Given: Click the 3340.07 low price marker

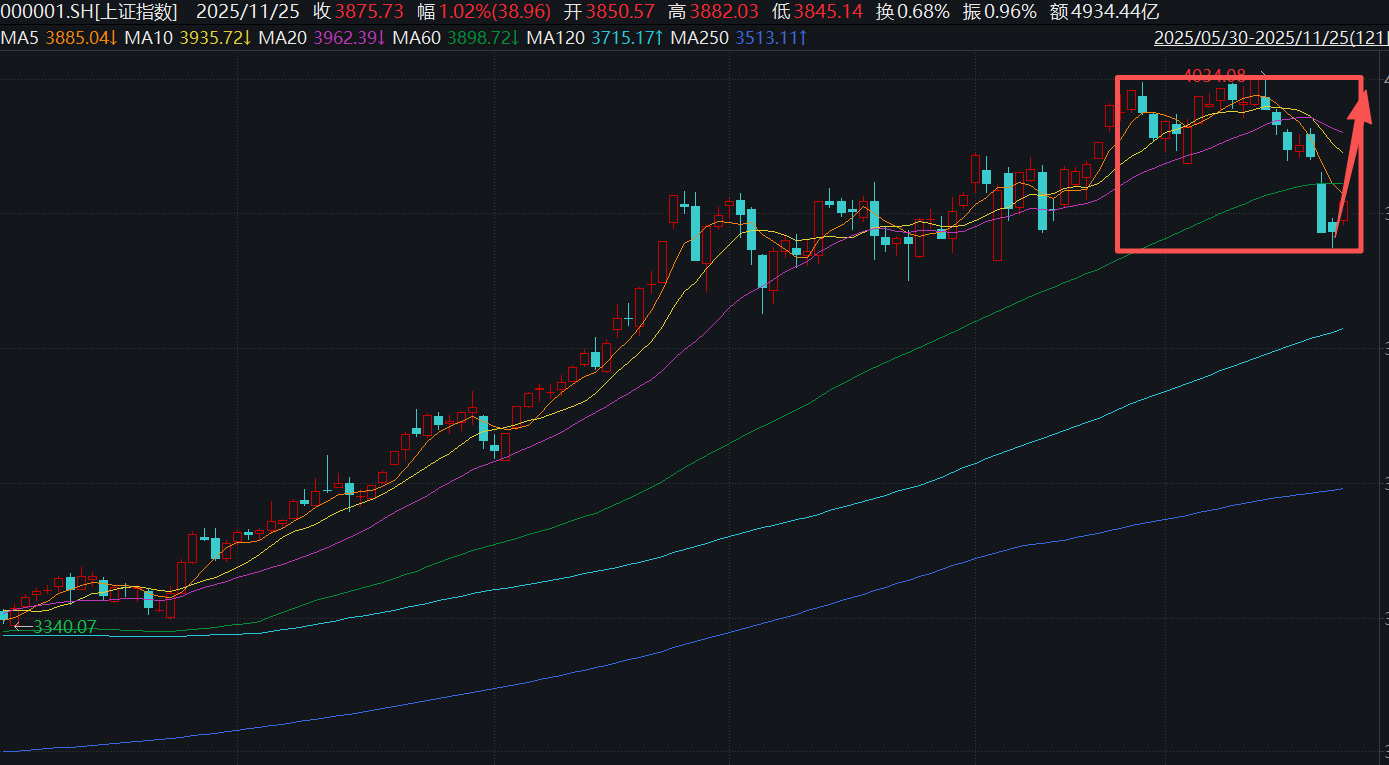Looking at the screenshot, I should (x=64, y=628).
